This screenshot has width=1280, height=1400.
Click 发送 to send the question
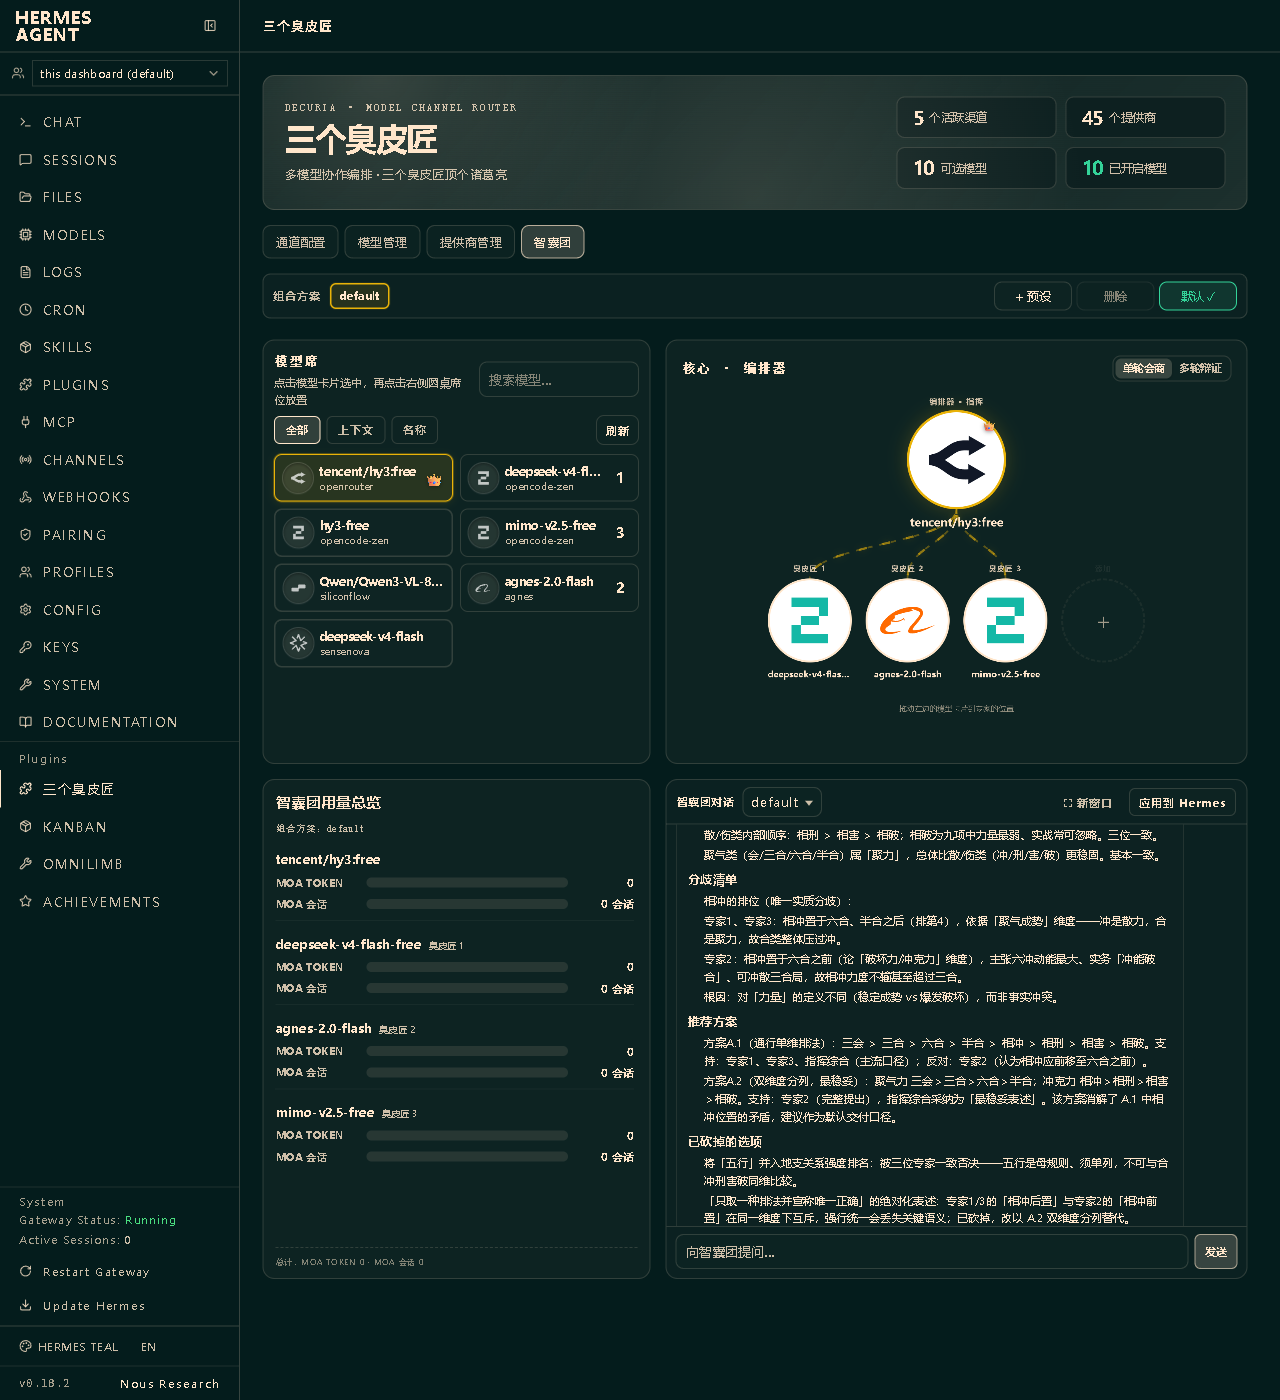pyautogui.click(x=1215, y=1252)
